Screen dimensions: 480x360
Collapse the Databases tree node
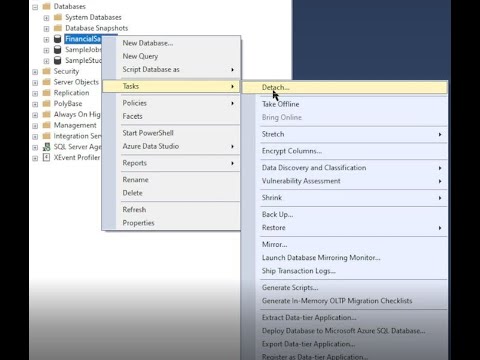(x=35, y=7)
